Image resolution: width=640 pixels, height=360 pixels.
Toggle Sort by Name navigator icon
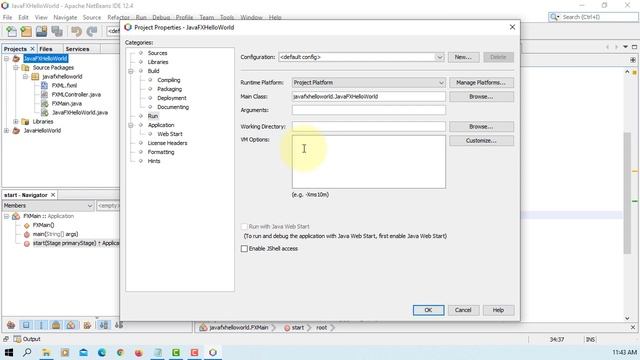104,325
